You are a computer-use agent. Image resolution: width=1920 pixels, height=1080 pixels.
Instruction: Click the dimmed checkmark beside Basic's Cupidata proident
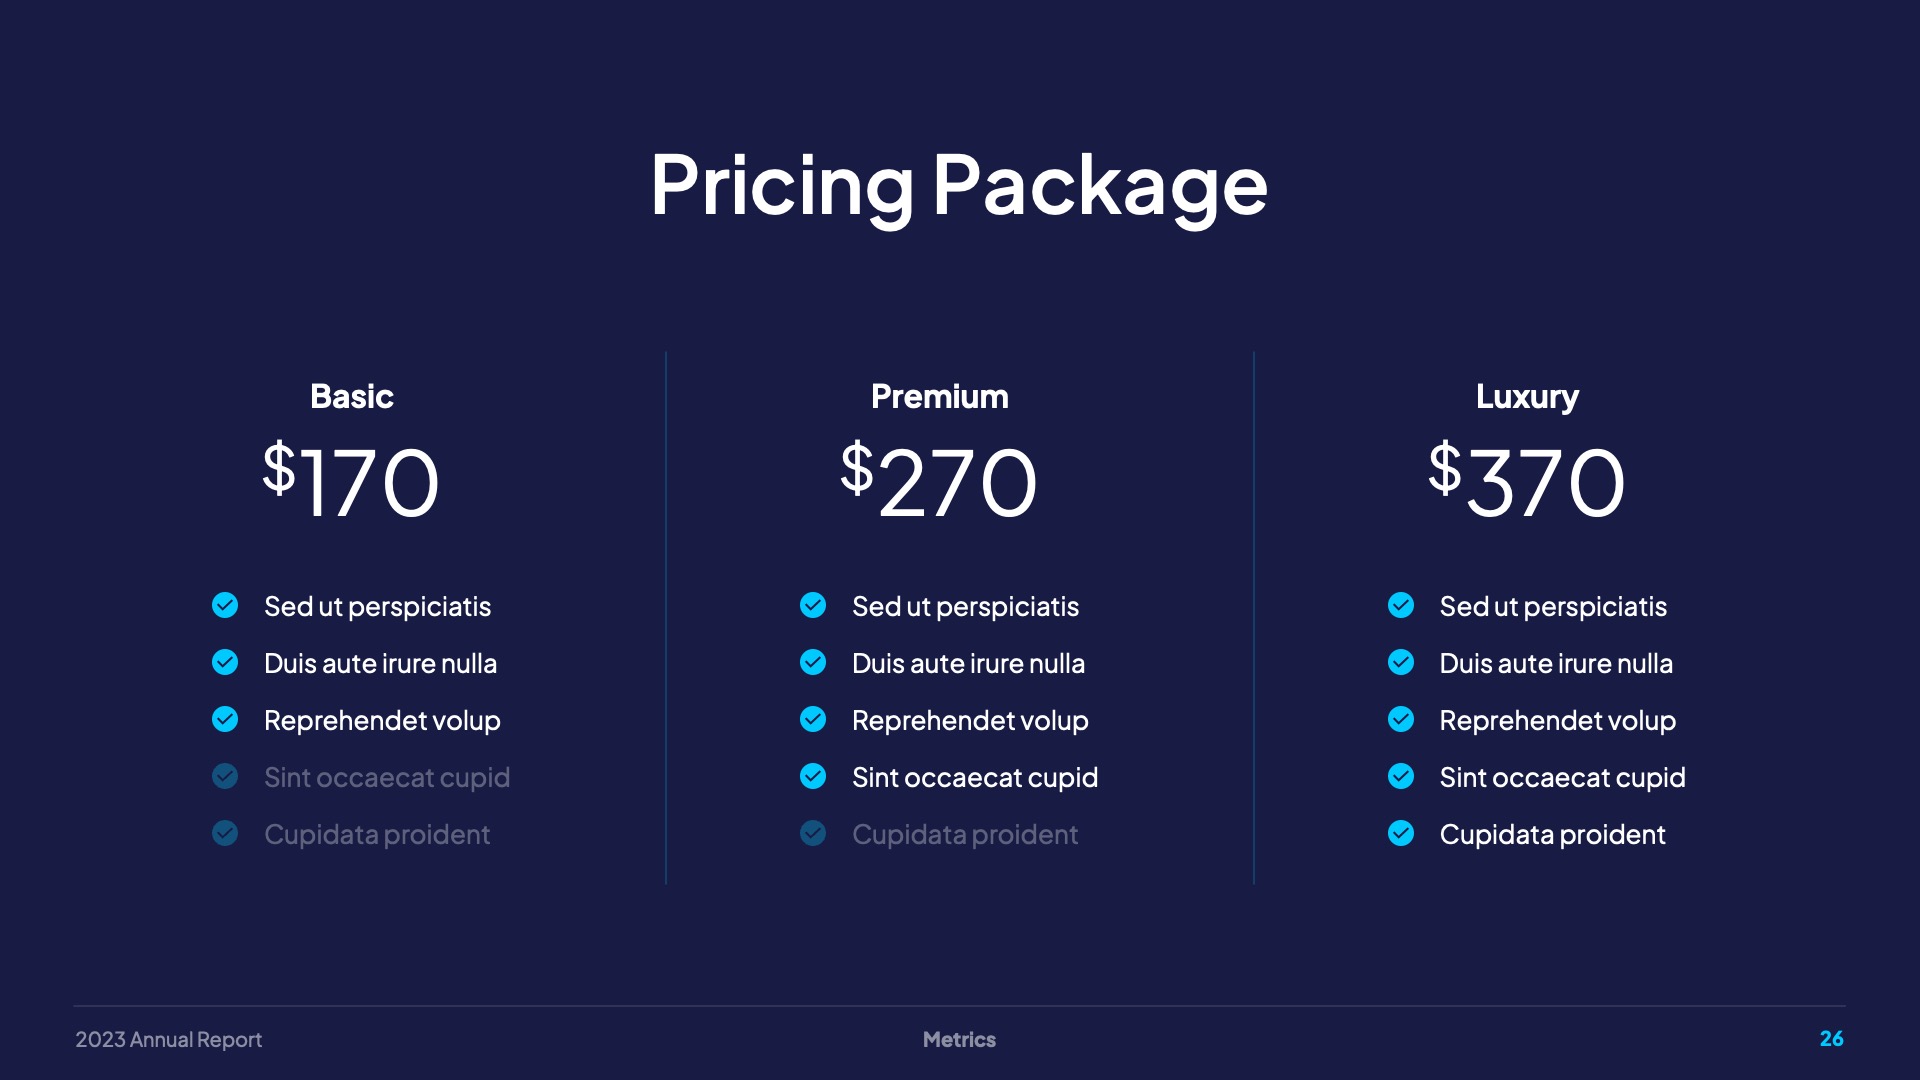pyautogui.click(x=225, y=834)
